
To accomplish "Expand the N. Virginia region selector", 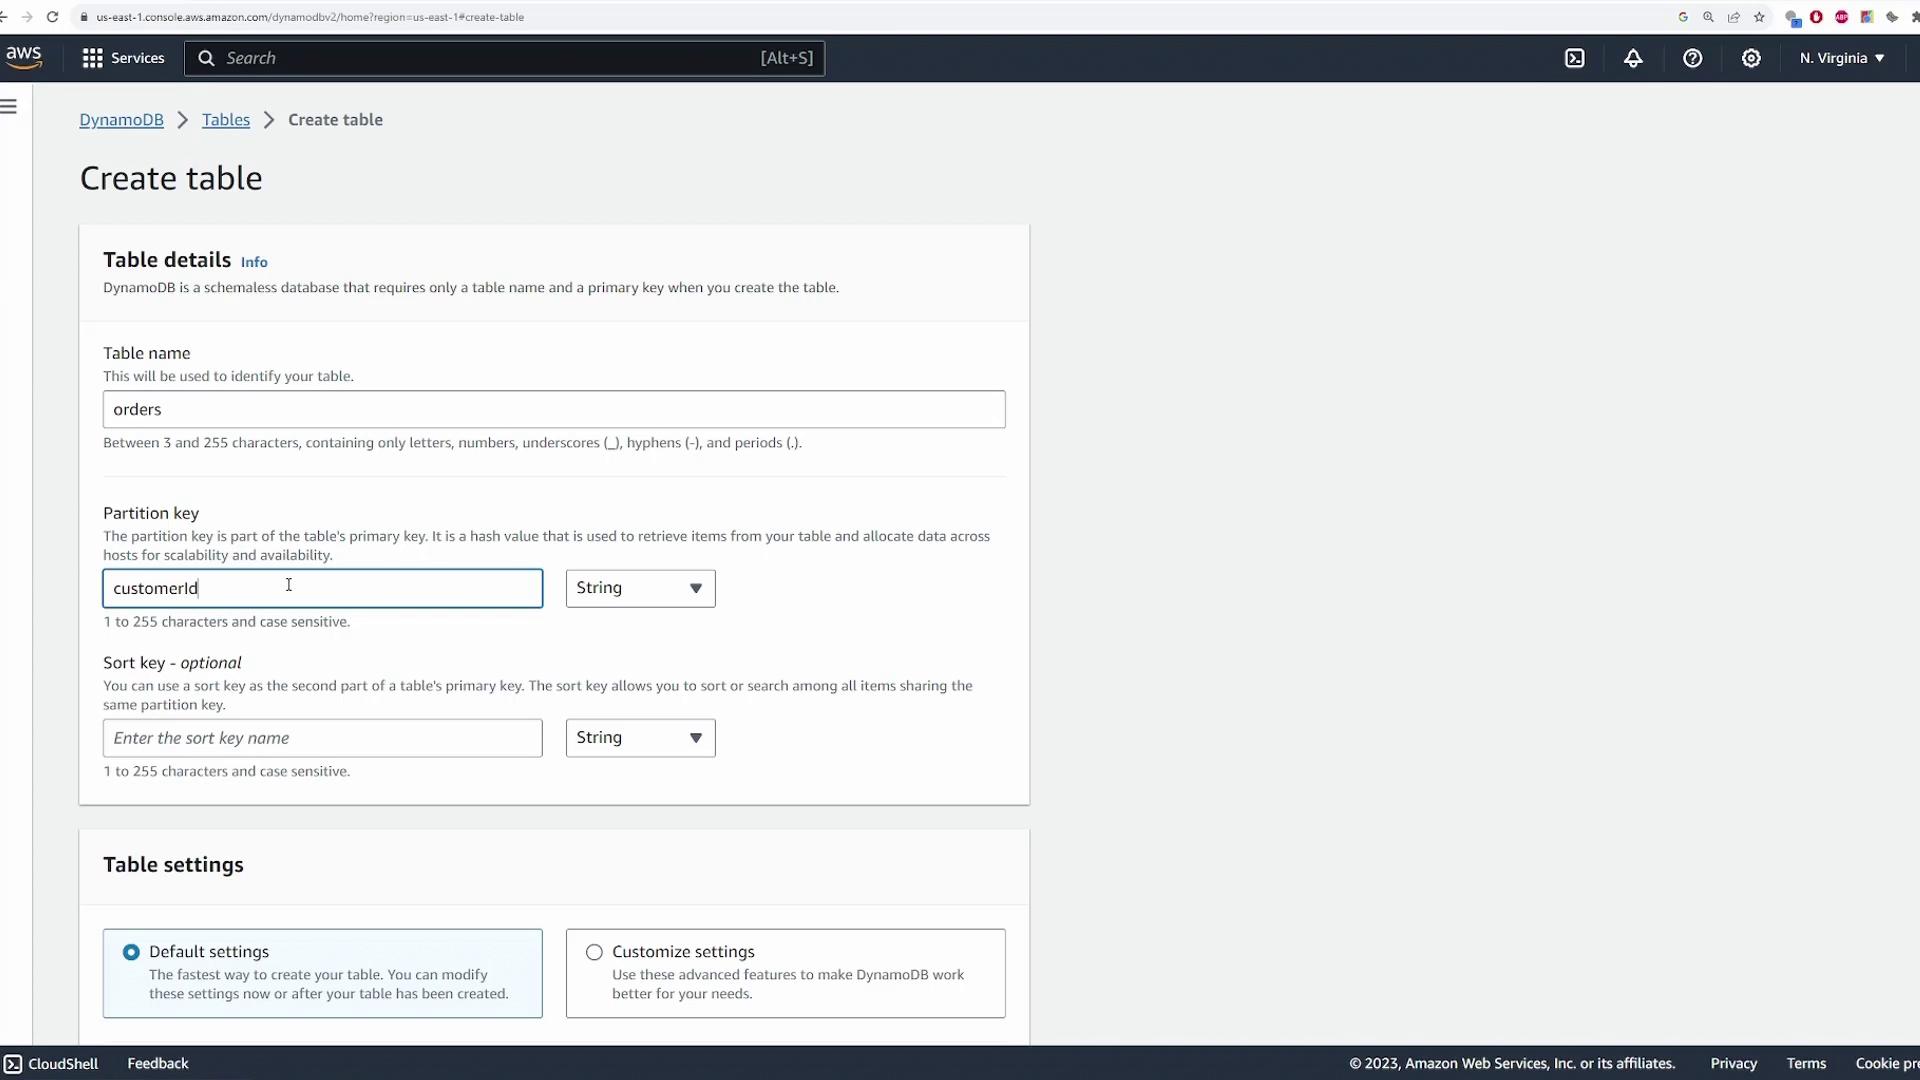I will pyautogui.click(x=1842, y=58).
